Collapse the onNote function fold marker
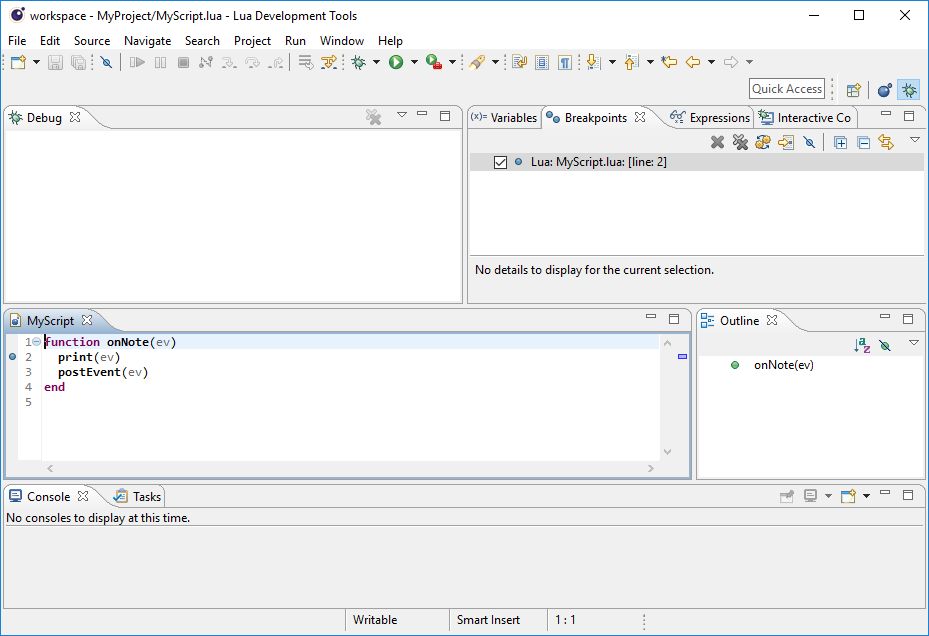The height and width of the screenshot is (636, 929). click(37, 342)
